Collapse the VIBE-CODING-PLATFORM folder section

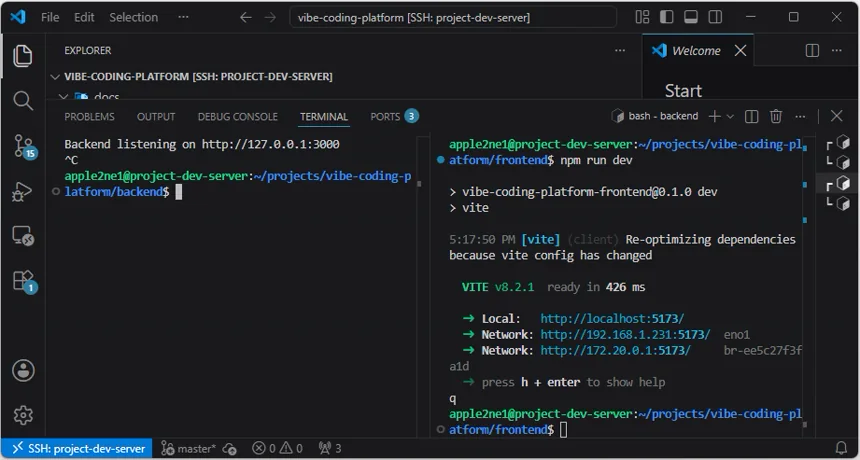[x=55, y=77]
